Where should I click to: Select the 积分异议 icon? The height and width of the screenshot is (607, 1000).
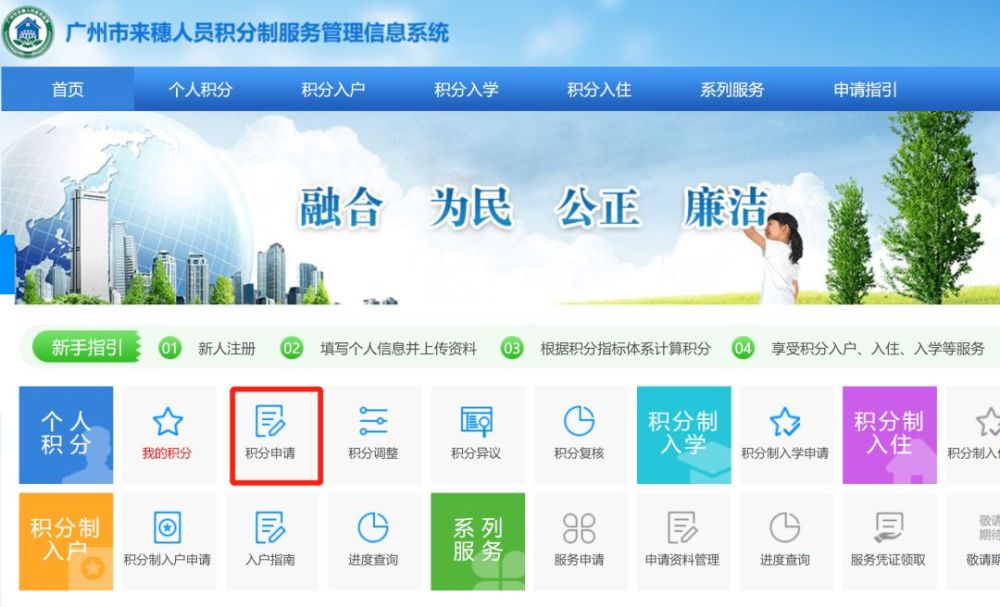pos(476,421)
